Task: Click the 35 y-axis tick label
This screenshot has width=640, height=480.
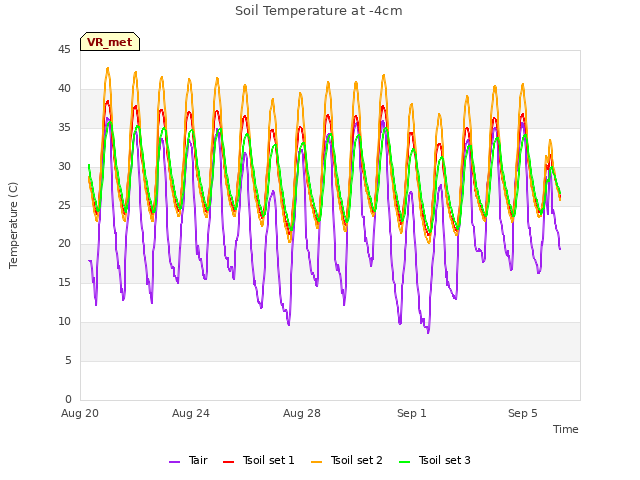Action: tap(64, 128)
